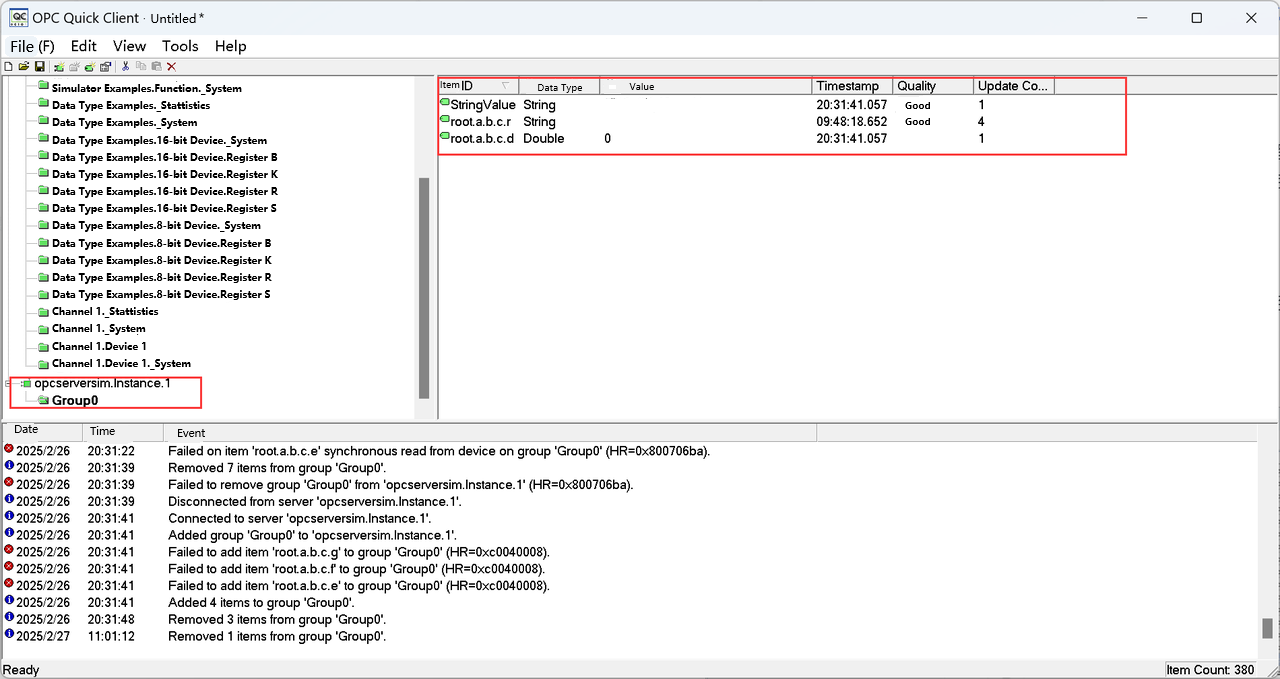Open the Tools menu

tap(180, 46)
